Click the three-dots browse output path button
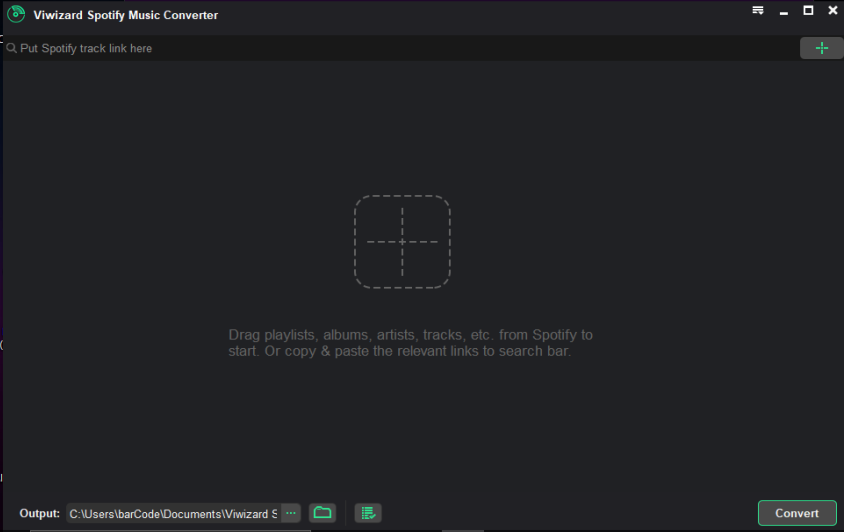 point(291,513)
